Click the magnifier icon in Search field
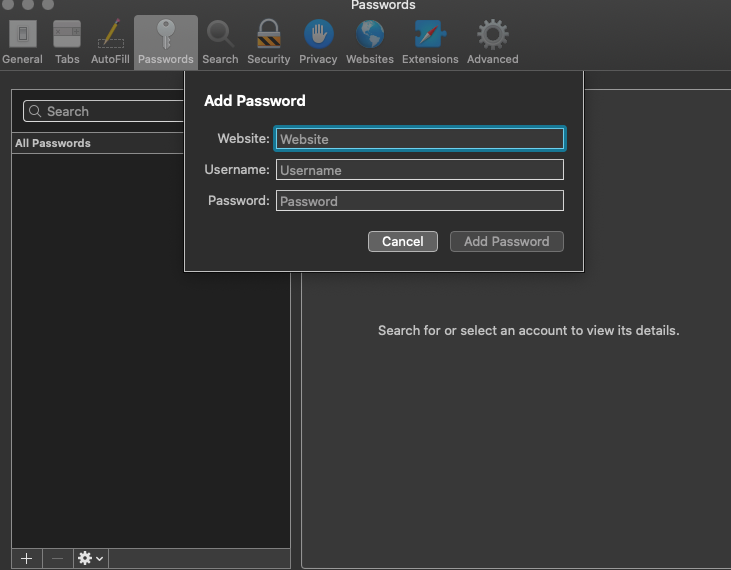The image size is (731, 570). click(x=35, y=111)
